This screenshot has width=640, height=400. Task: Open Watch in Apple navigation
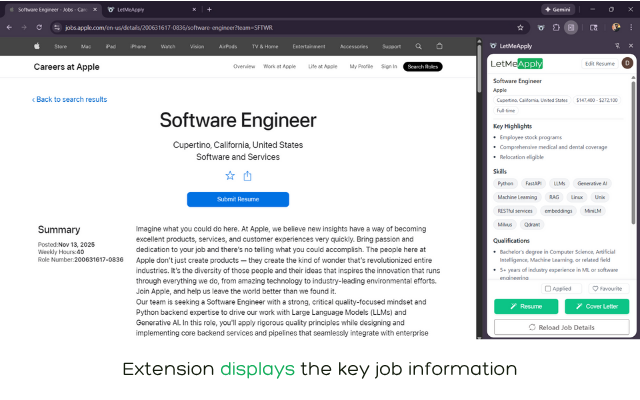[168, 47]
